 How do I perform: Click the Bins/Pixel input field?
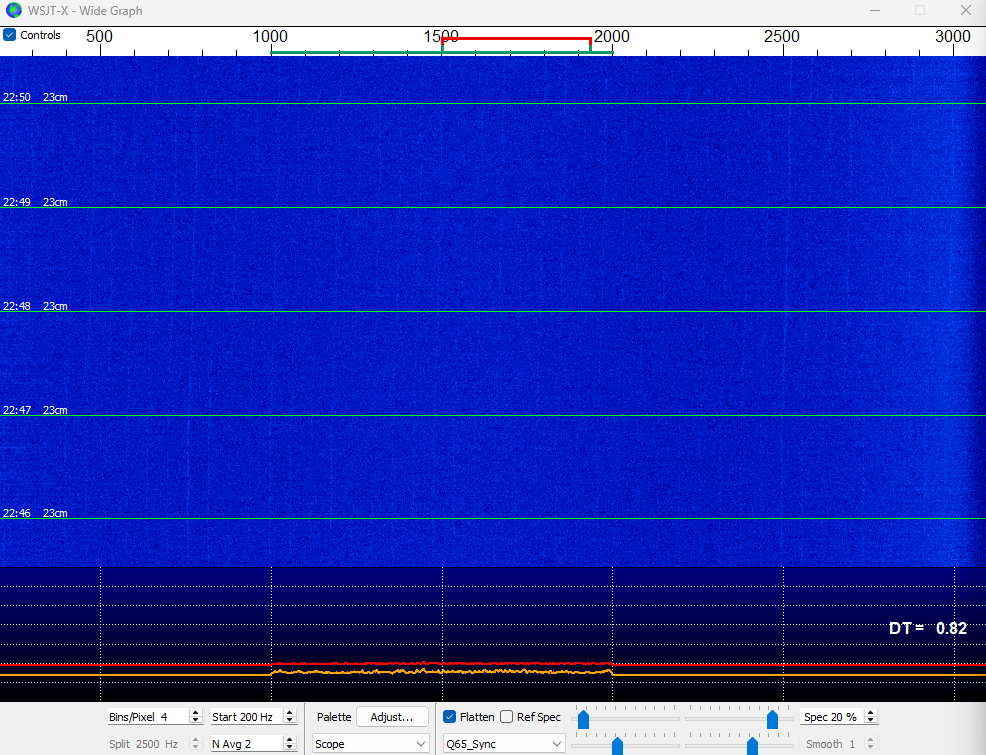coord(146,717)
